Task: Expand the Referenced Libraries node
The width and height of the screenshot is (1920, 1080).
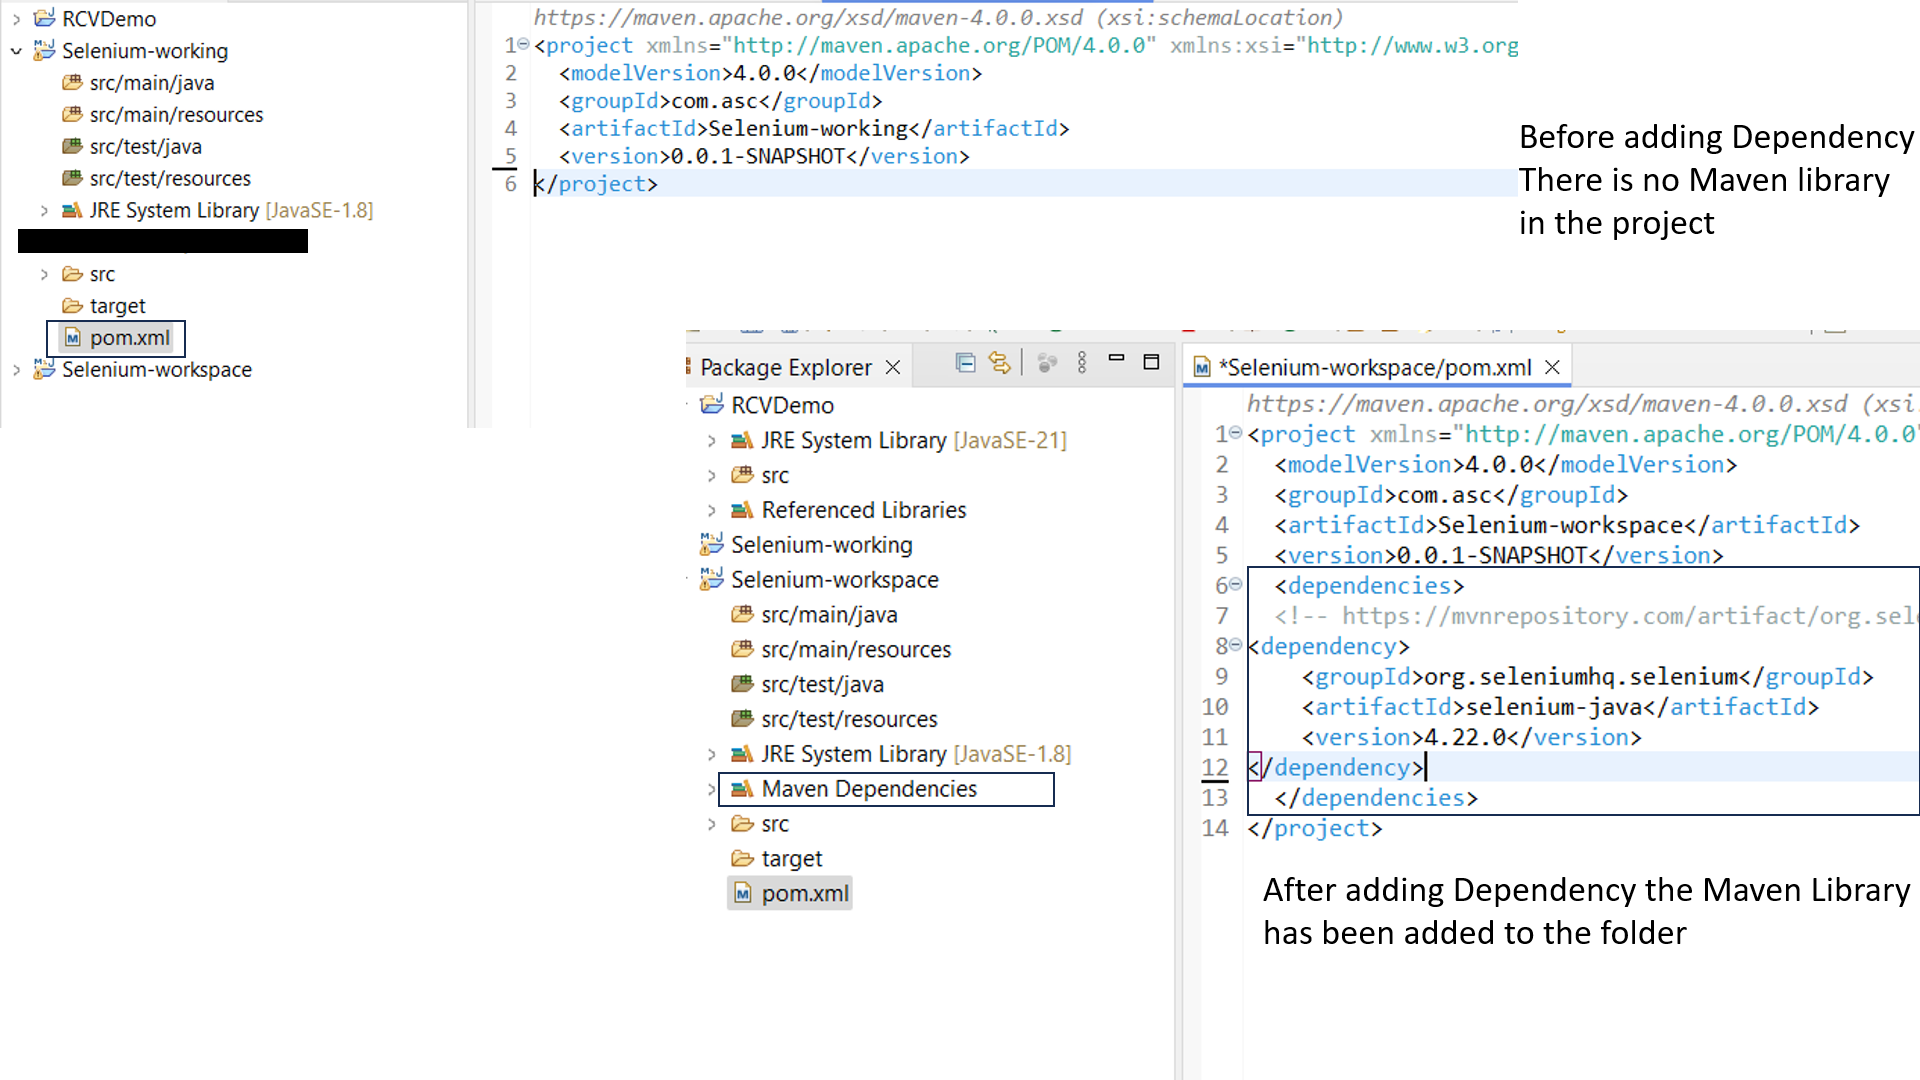Action: (711, 510)
